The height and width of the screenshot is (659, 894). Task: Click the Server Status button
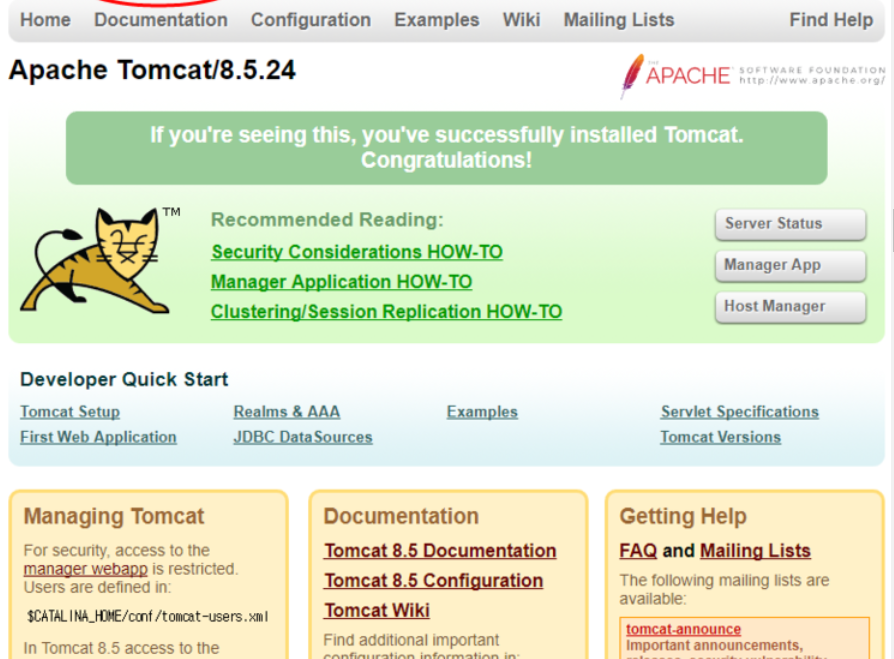pos(791,224)
